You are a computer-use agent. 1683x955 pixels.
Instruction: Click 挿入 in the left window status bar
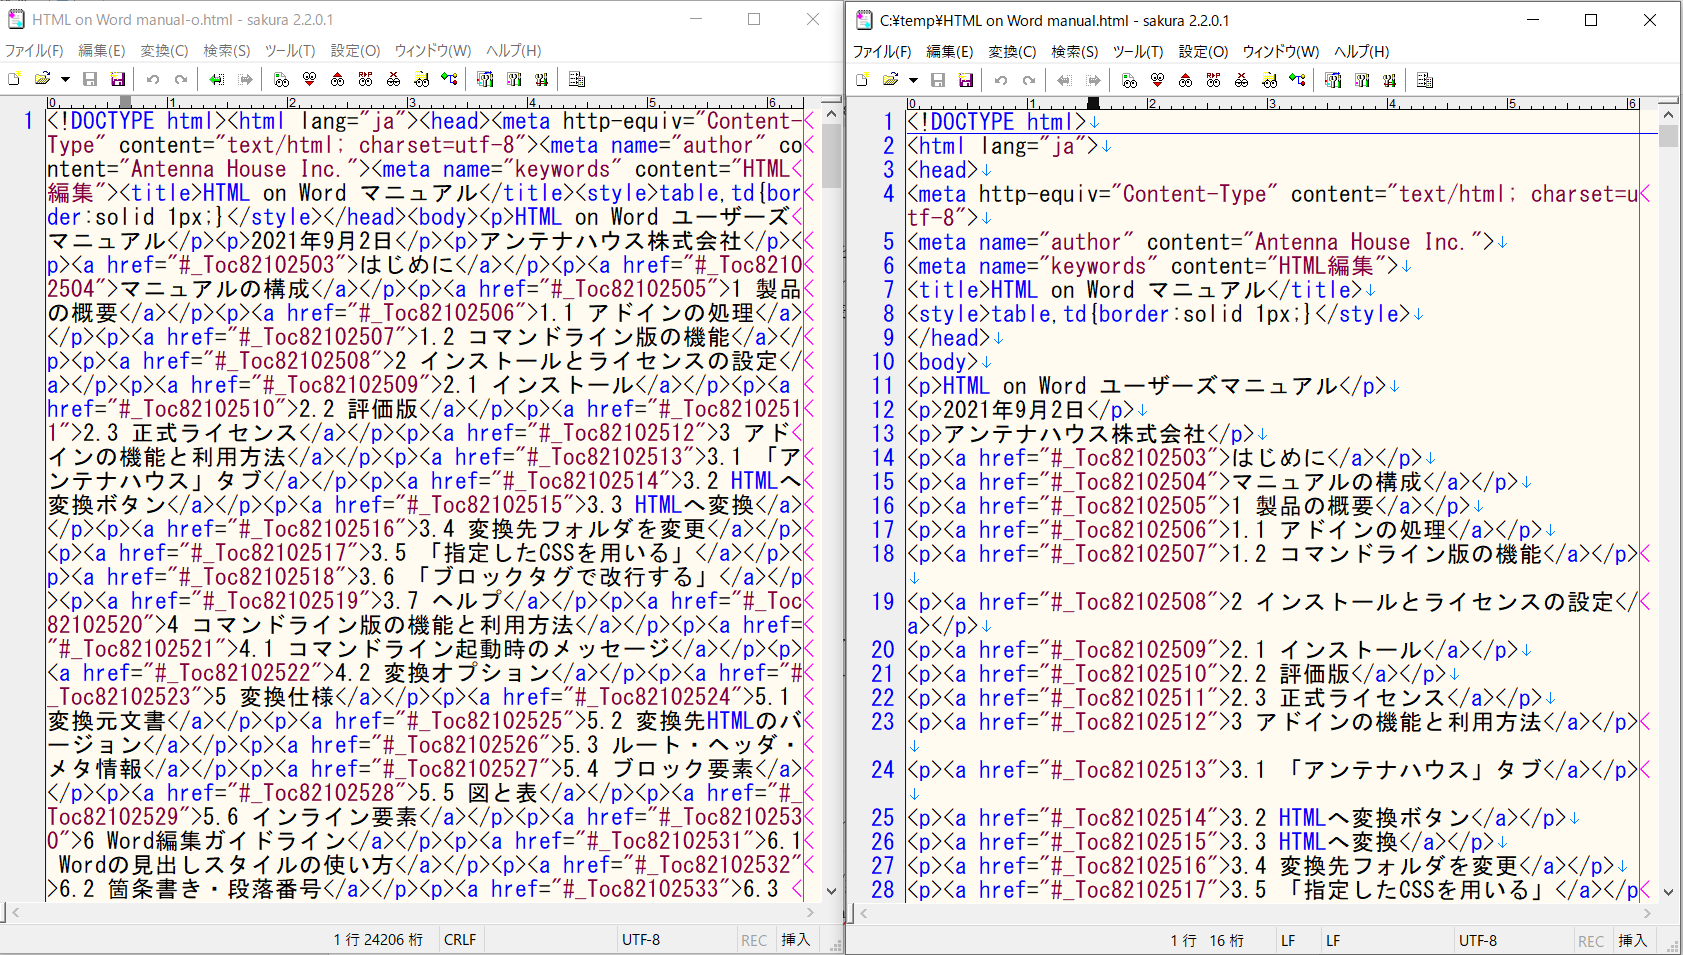point(796,939)
